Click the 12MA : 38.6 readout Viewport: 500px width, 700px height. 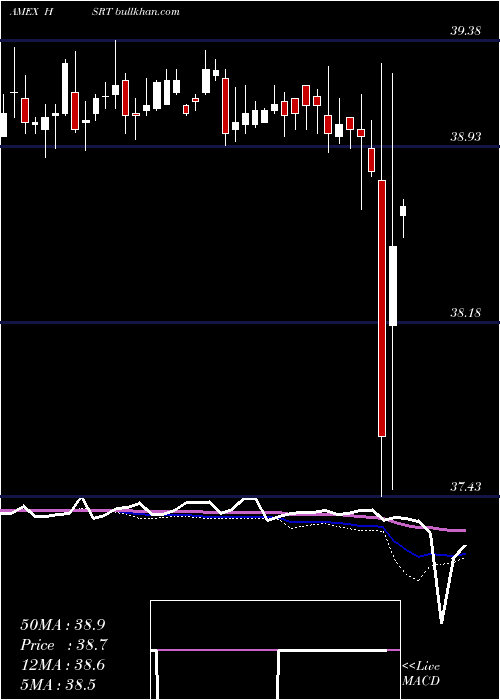point(62,665)
